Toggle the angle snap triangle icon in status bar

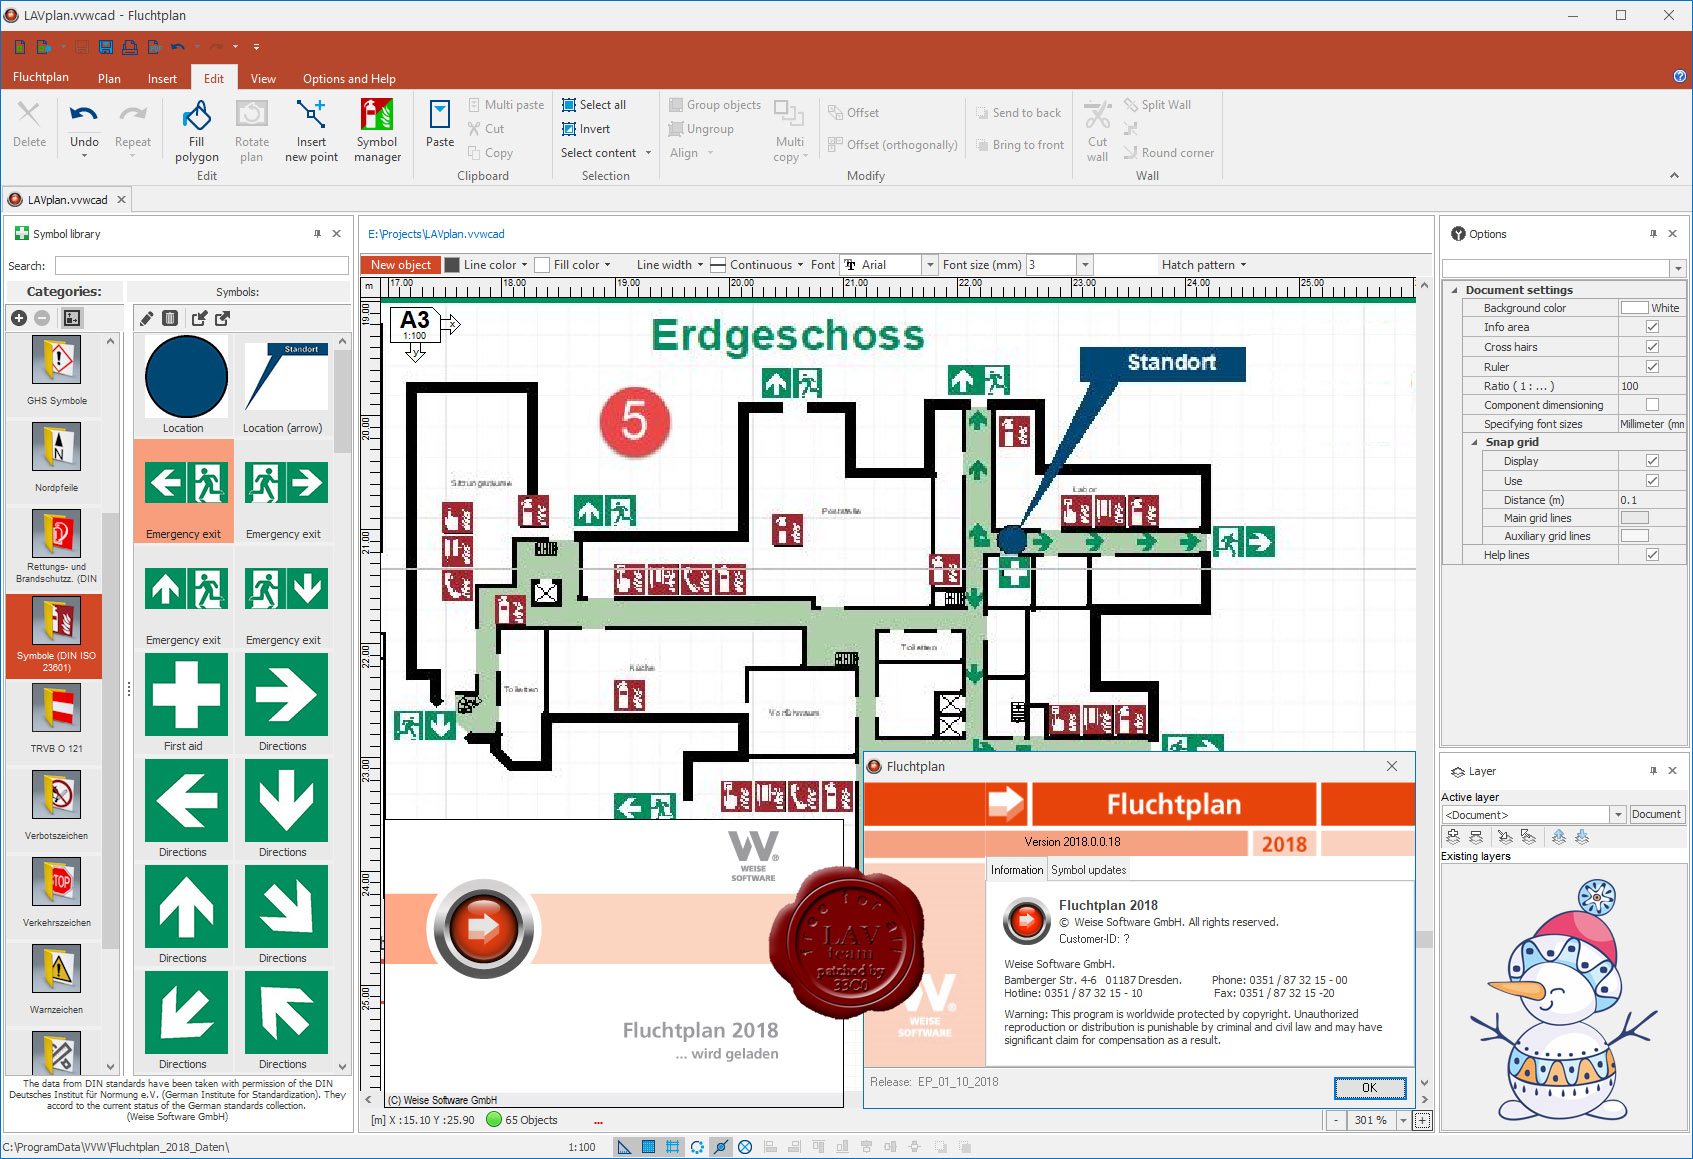coord(624,1147)
